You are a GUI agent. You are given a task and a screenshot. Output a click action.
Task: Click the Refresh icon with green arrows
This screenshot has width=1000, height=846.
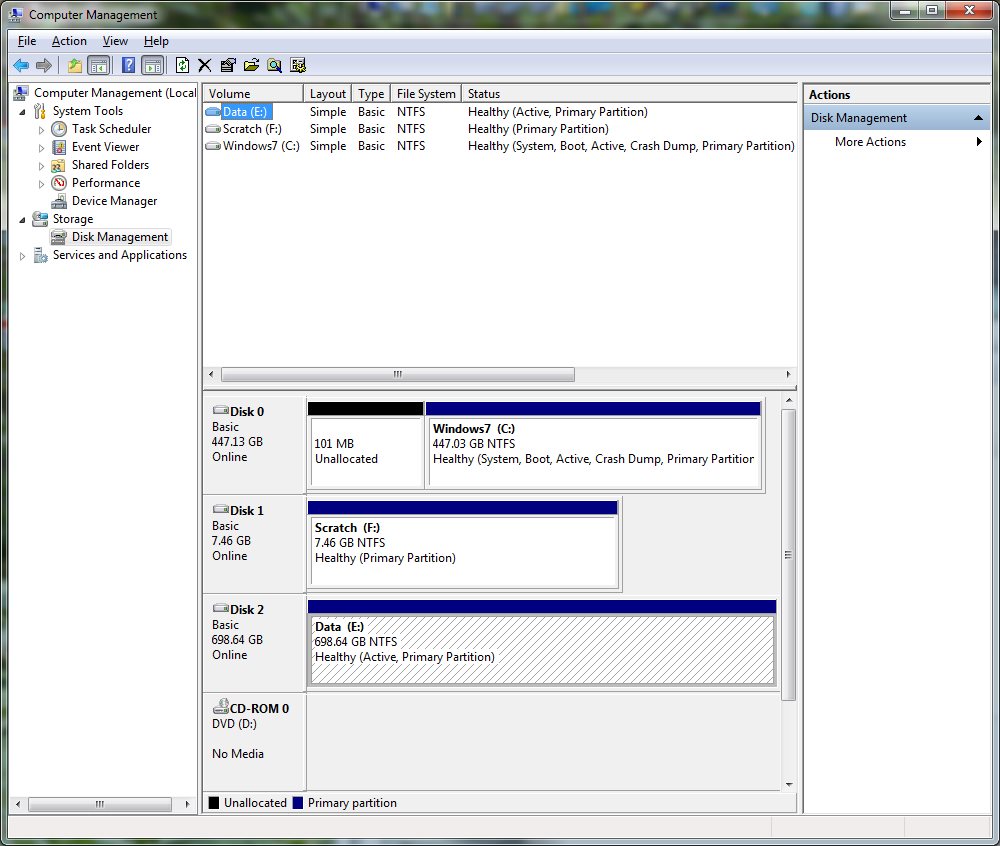coord(182,65)
